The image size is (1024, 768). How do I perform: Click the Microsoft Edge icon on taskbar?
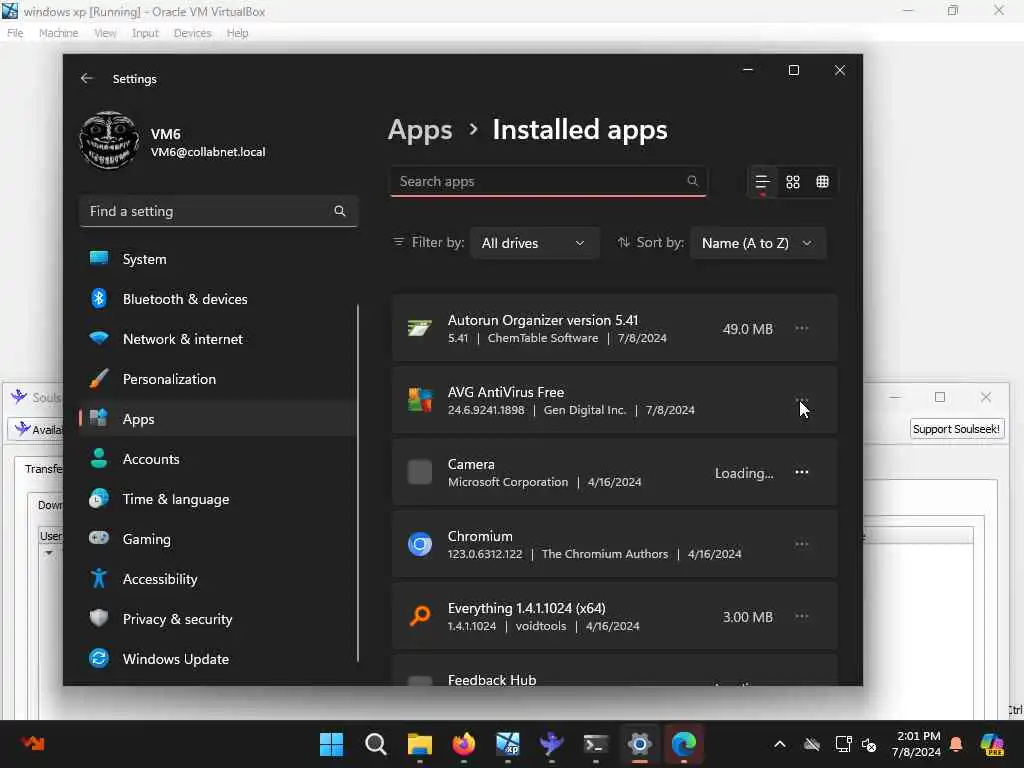[x=684, y=744]
